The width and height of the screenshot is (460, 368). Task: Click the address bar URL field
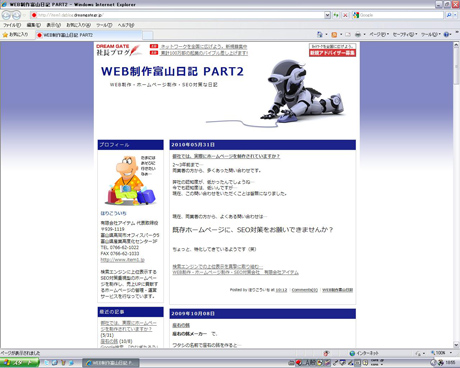click(177, 15)
